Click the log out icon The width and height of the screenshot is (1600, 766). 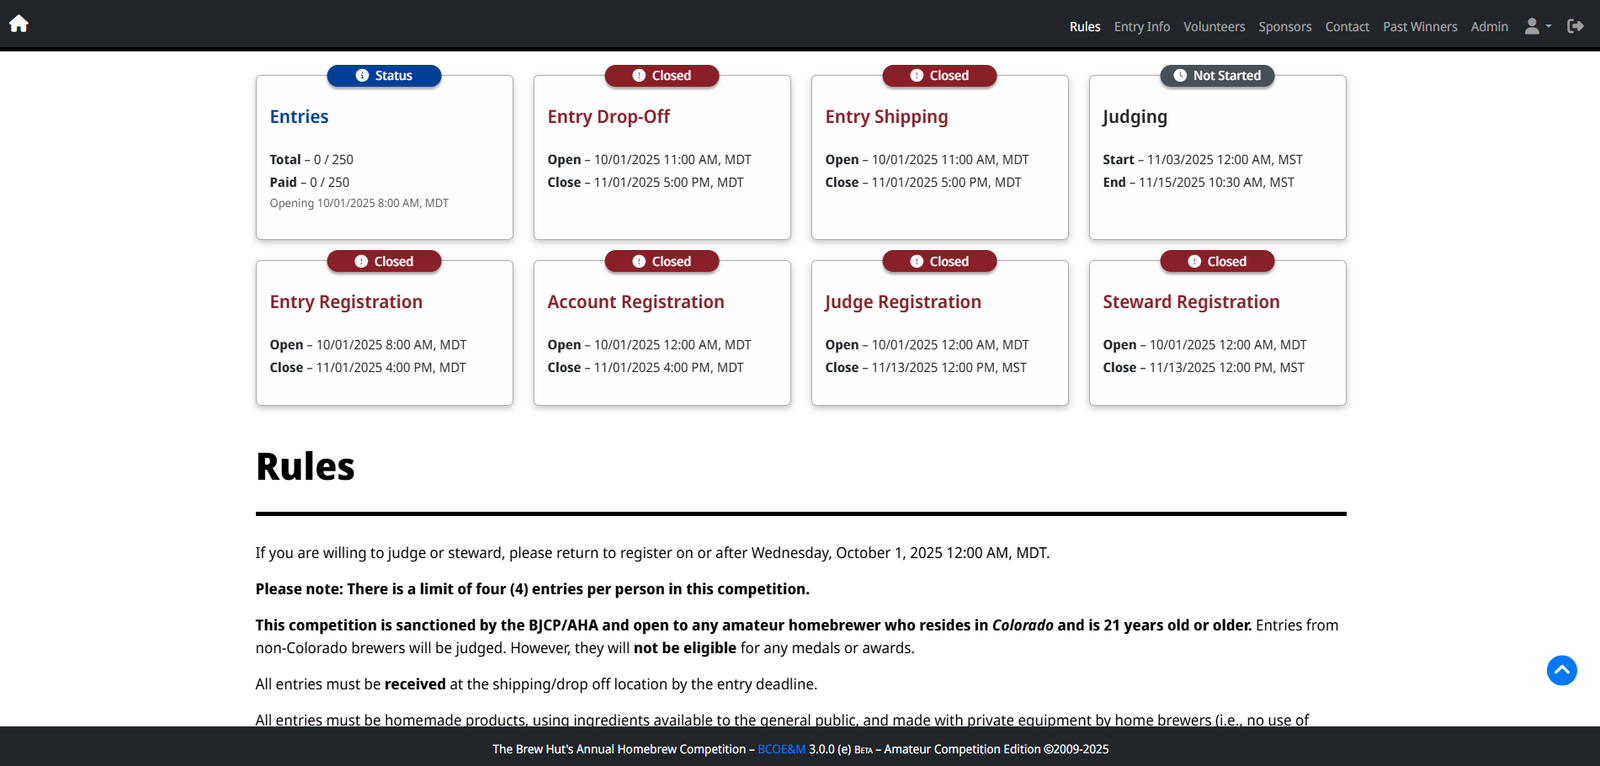pos(1575,27)
